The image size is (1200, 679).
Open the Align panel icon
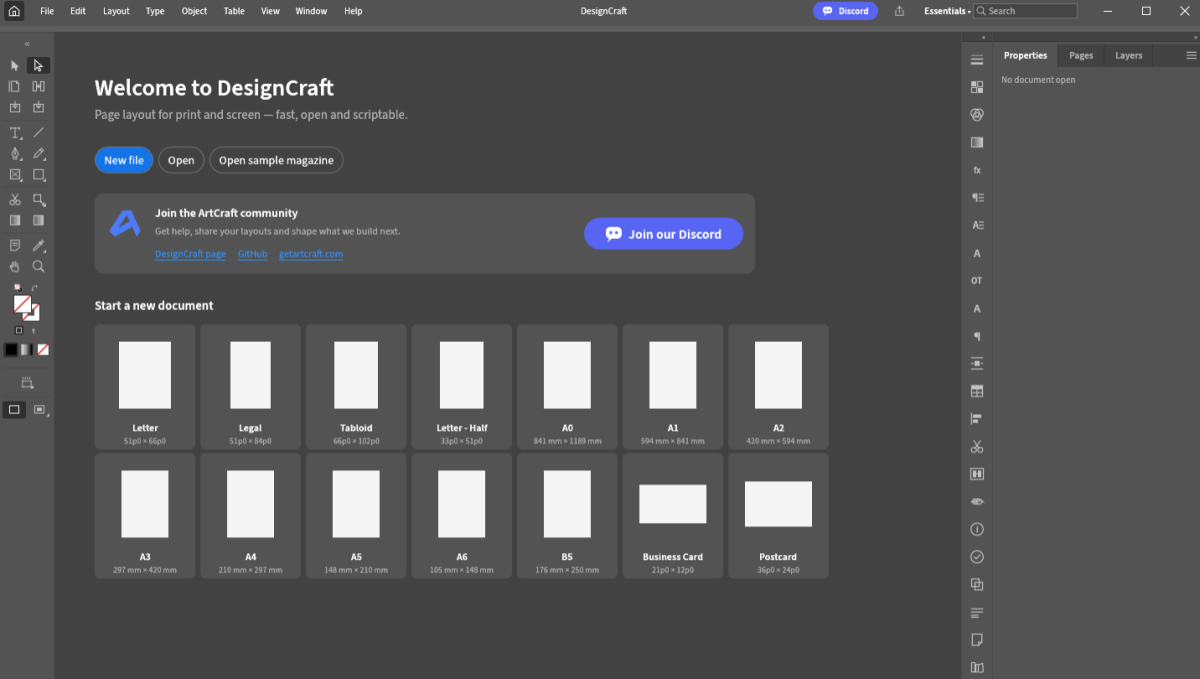(x=977, y=419)
